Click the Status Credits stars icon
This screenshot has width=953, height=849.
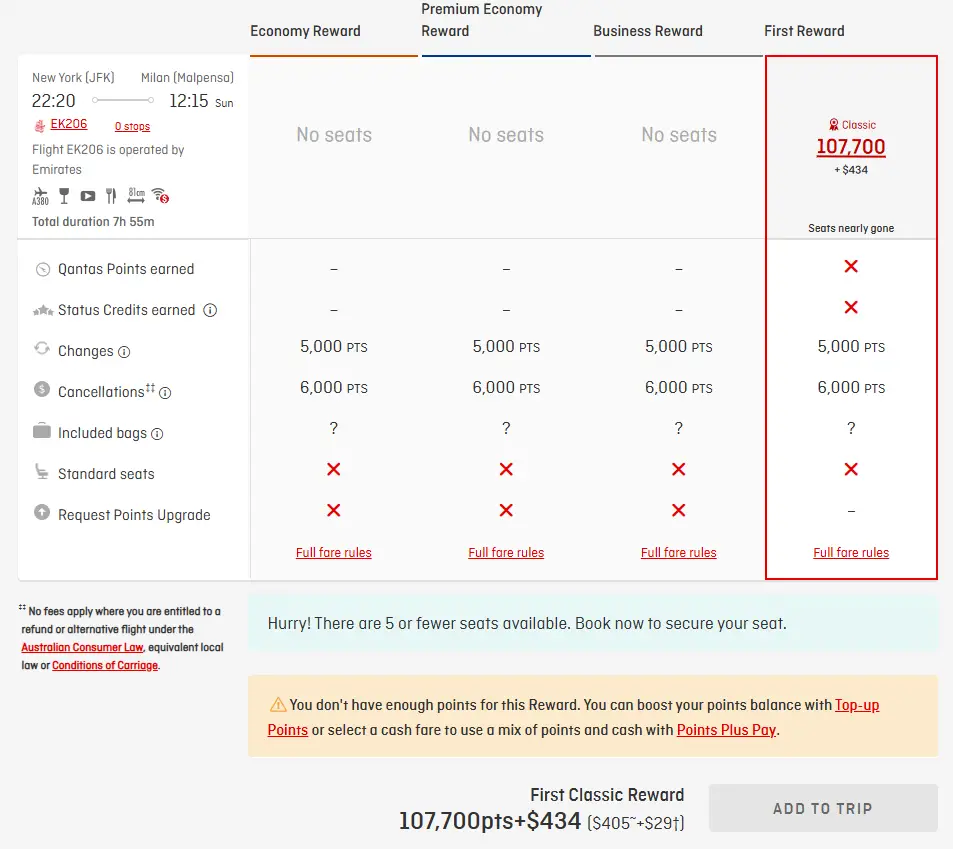(x=43, y=311)
